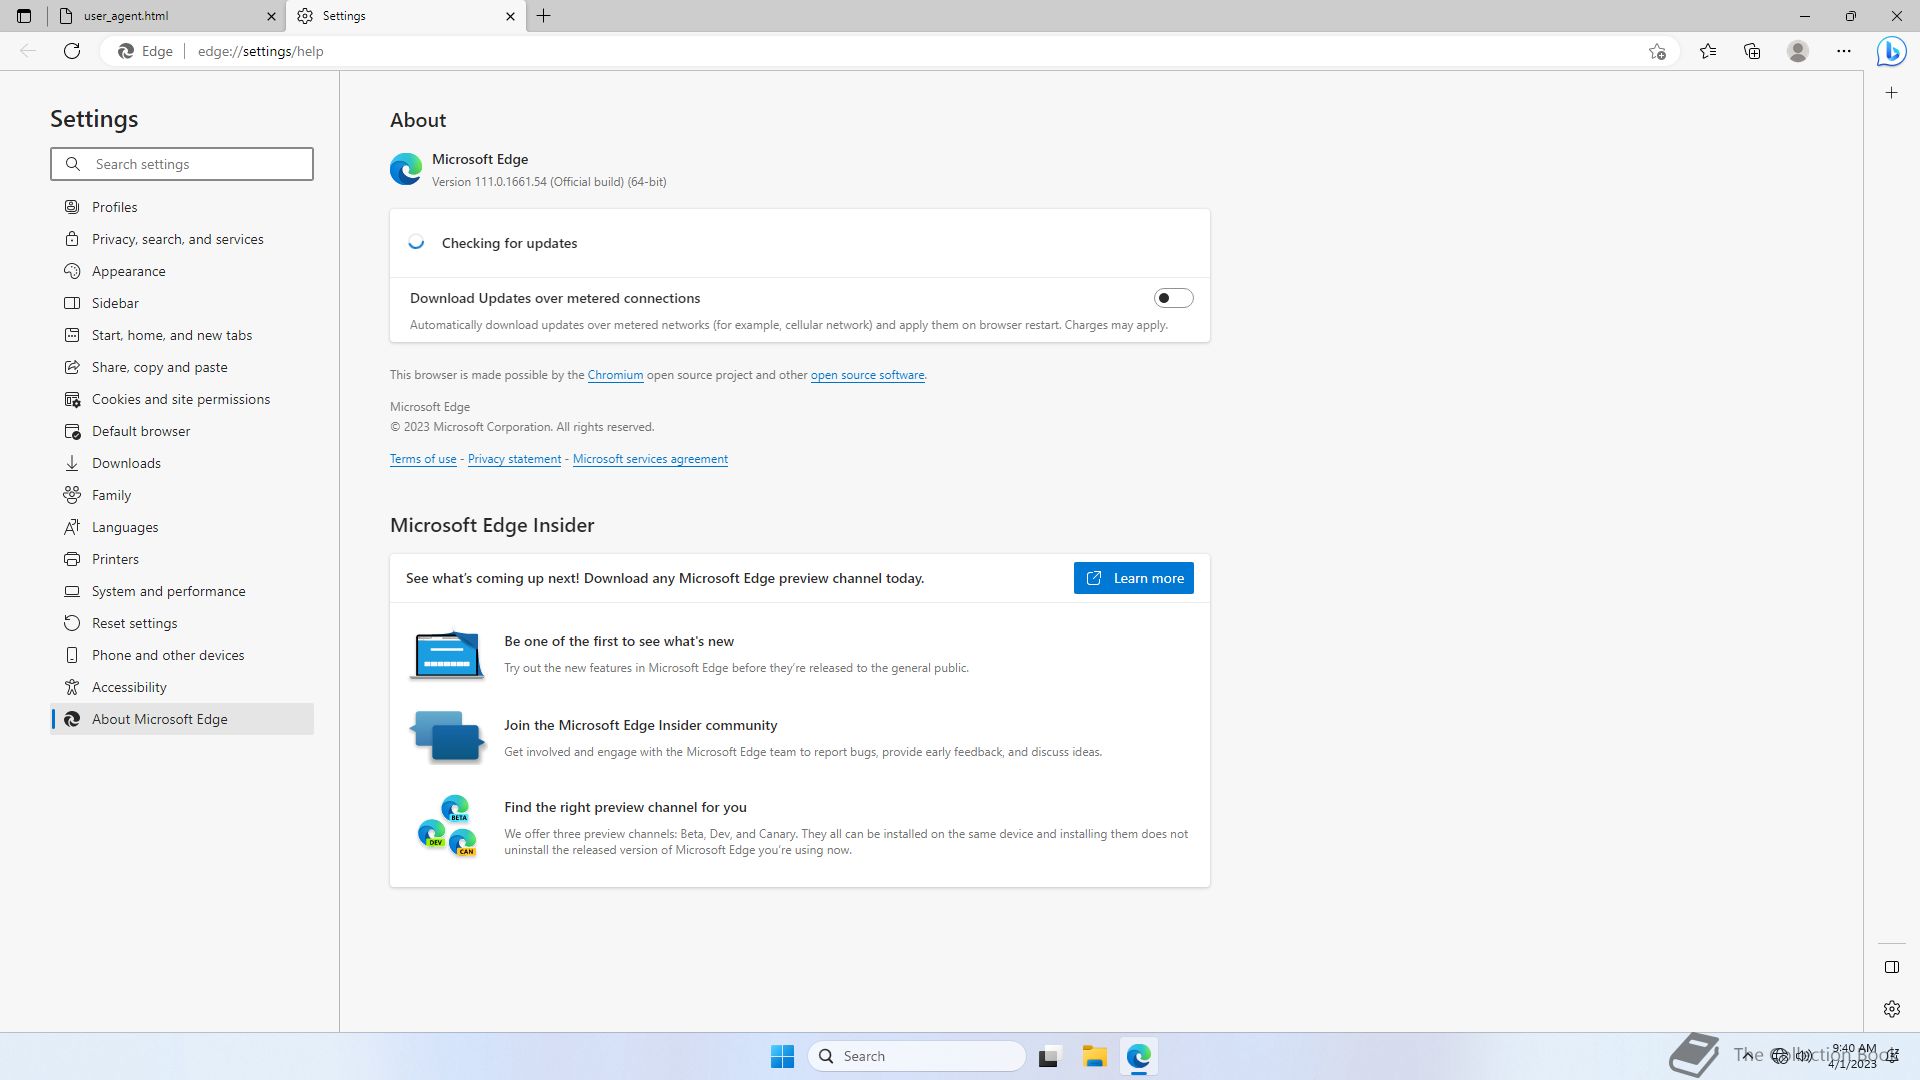This screenshot has height=1080, width=1920.
Task: Click the Edge version number text
Action: pyautogui.click(x=549, y=182)
